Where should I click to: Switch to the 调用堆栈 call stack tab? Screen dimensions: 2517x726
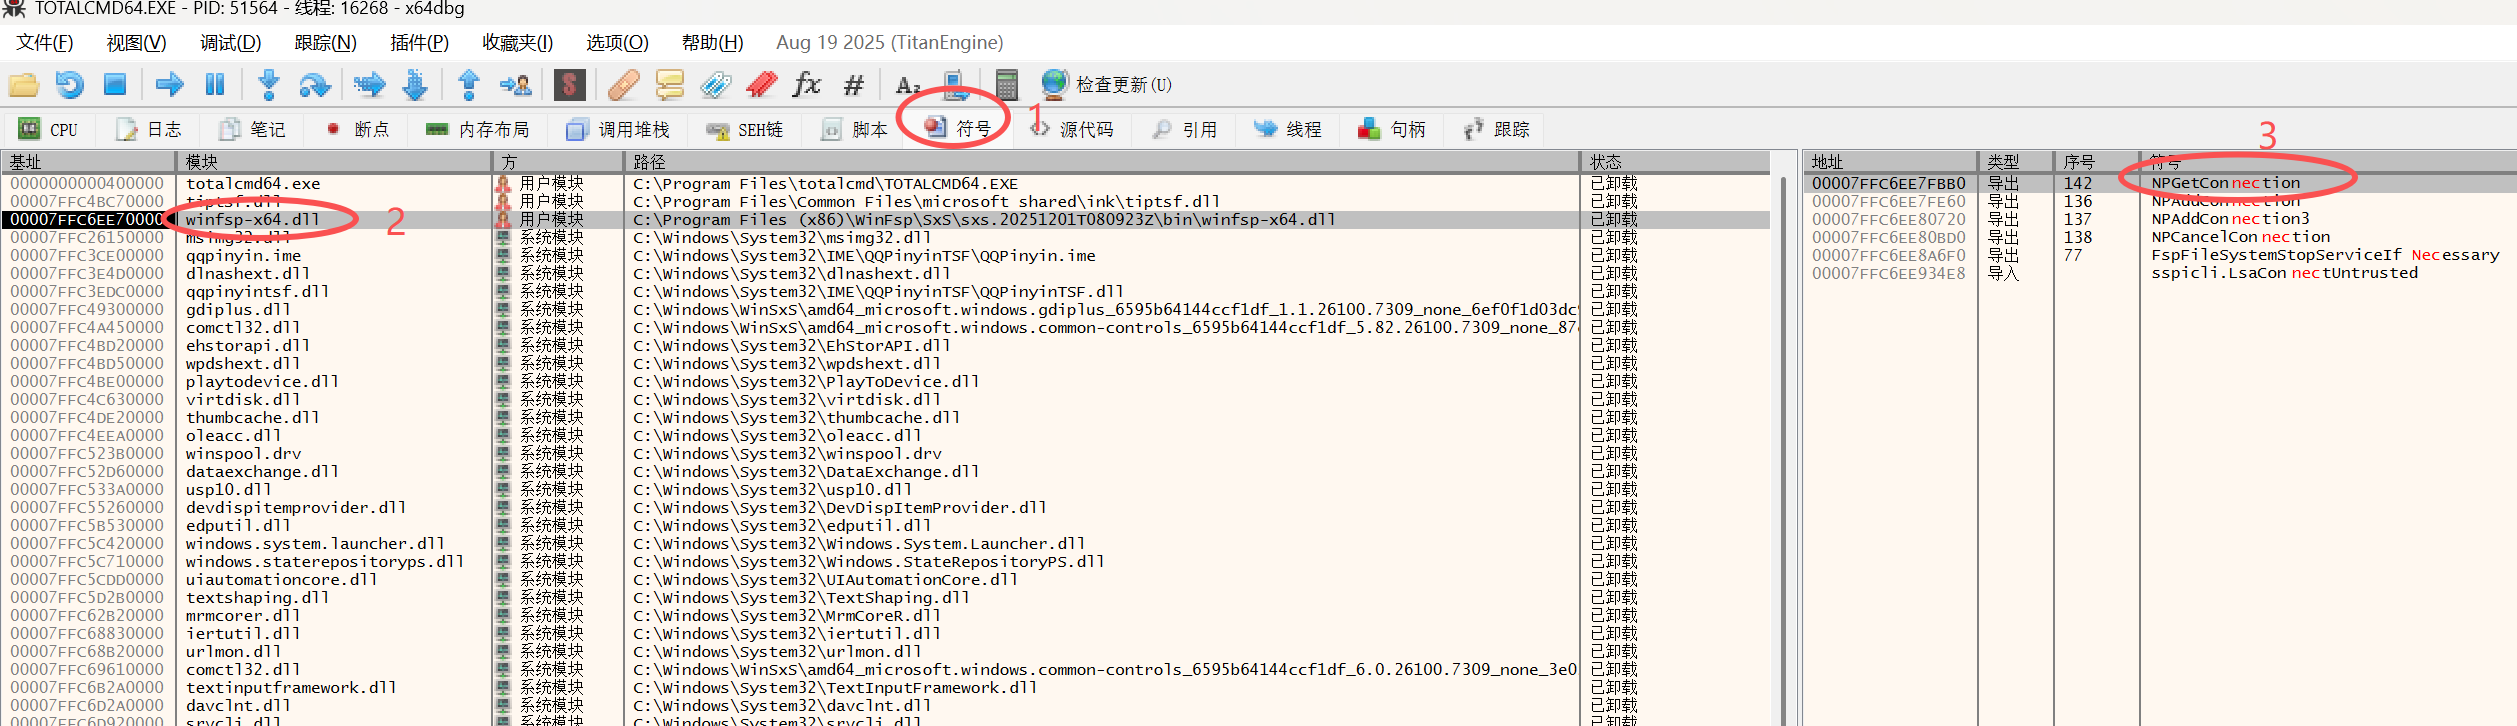(618, 129)
